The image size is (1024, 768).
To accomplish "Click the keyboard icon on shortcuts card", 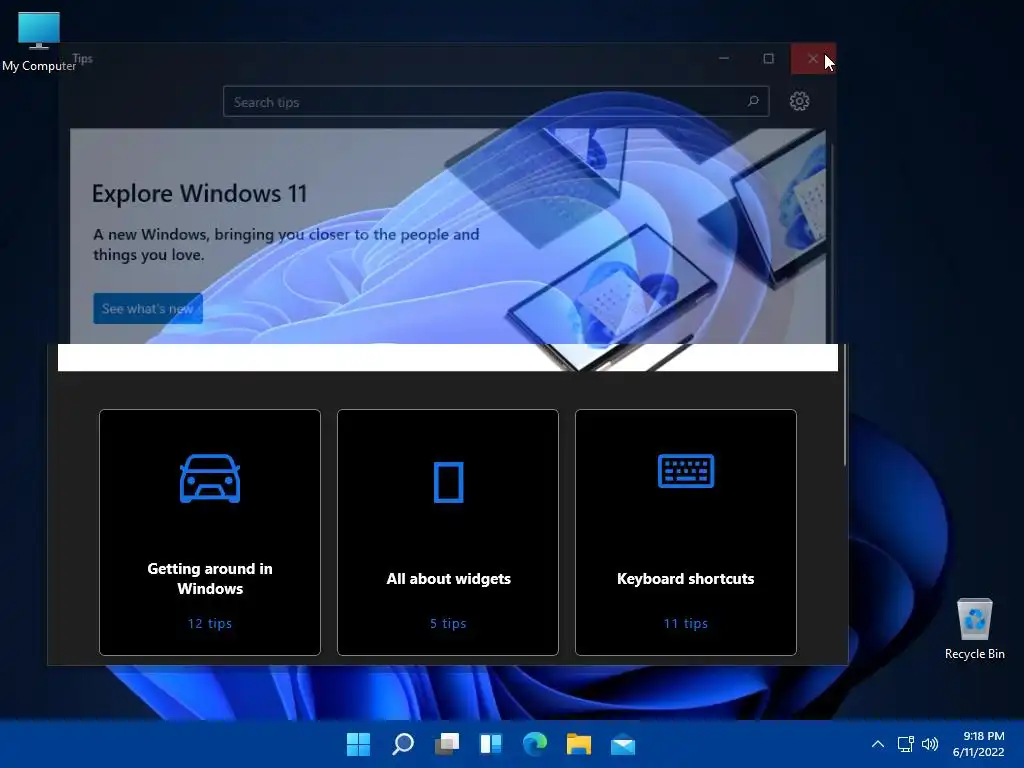I will 686,471.
